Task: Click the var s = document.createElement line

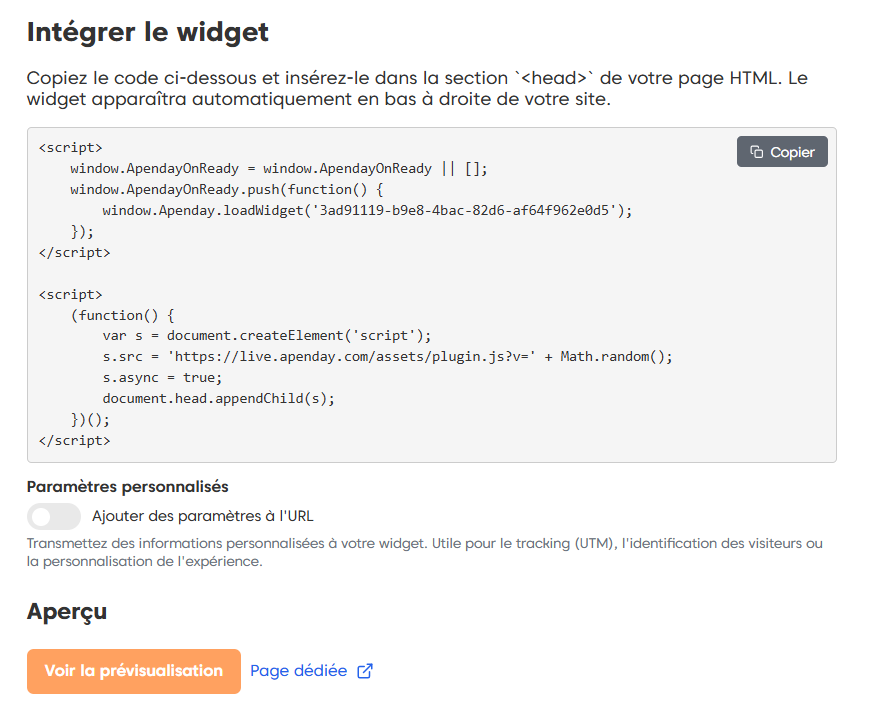Action: coord(266,335)
